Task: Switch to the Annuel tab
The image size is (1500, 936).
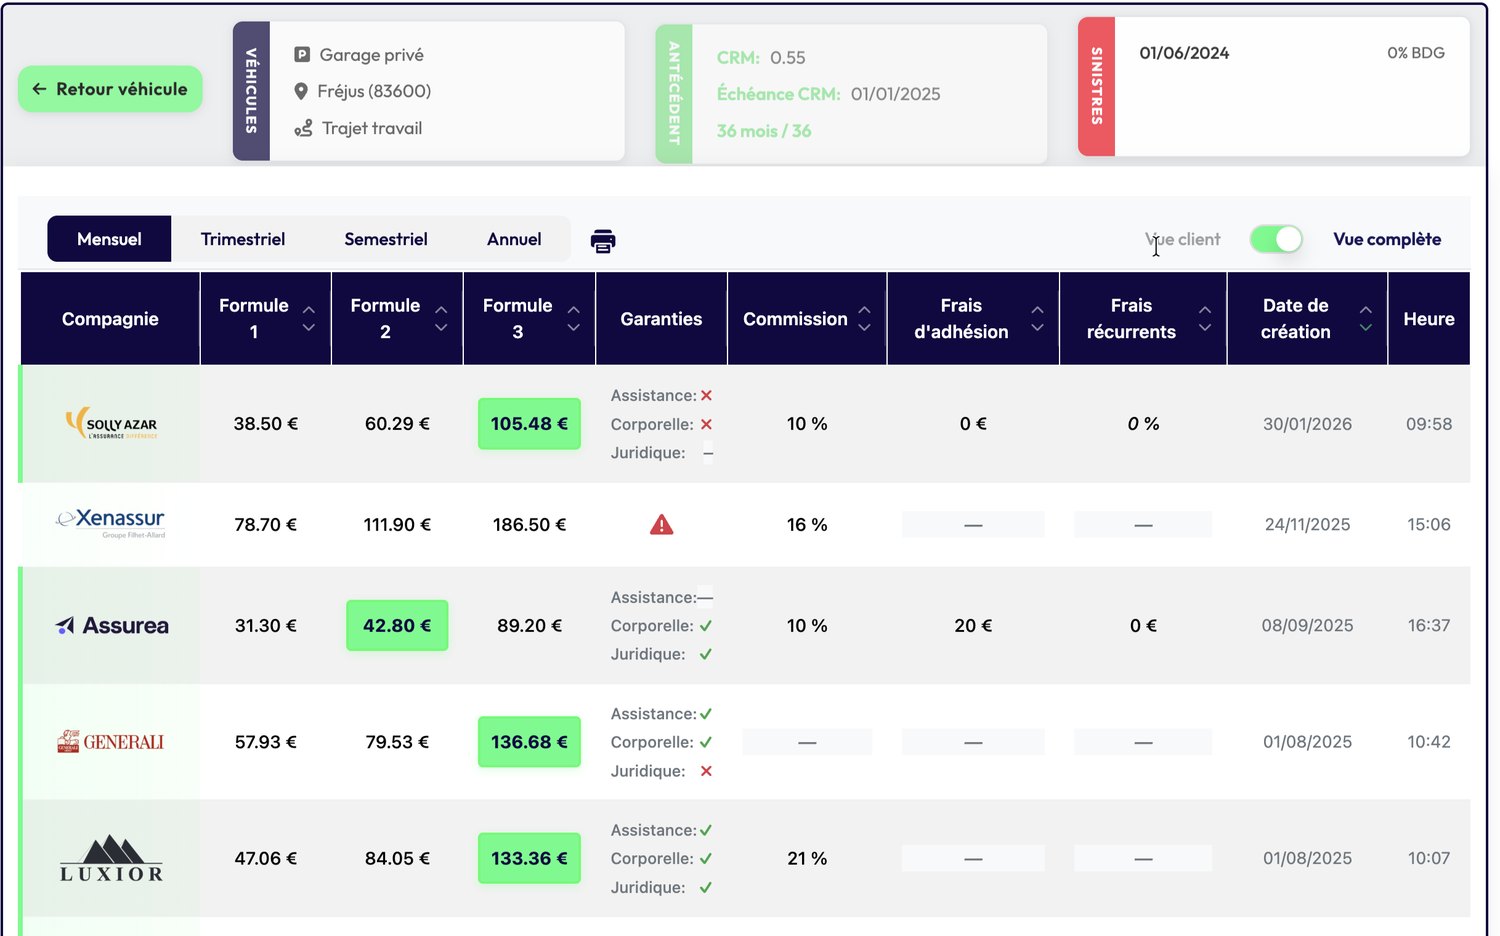Action: point(514,239)
